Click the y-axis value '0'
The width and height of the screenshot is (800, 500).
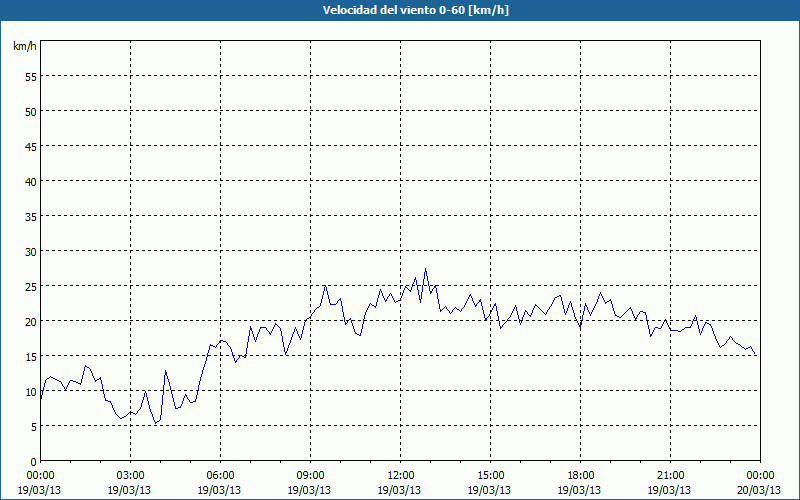[x=34, y=462]
